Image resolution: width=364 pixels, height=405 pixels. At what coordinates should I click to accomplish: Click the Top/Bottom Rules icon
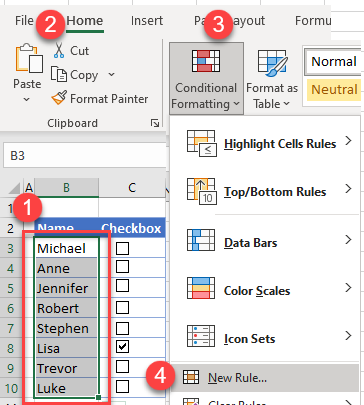tap(202, 191)
